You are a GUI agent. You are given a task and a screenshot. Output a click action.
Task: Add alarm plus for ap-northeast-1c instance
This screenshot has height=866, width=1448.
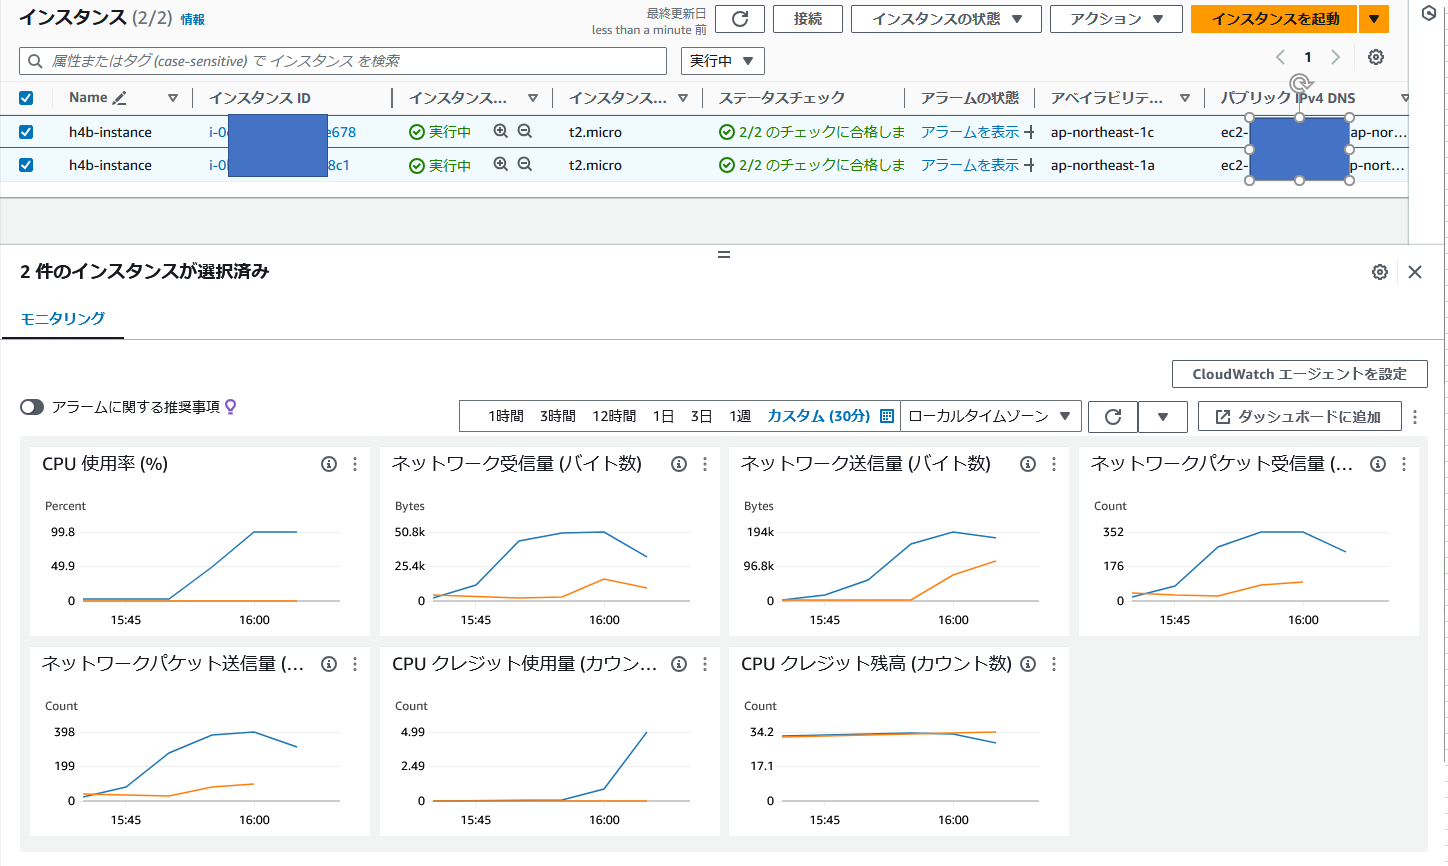(1029, 132)
